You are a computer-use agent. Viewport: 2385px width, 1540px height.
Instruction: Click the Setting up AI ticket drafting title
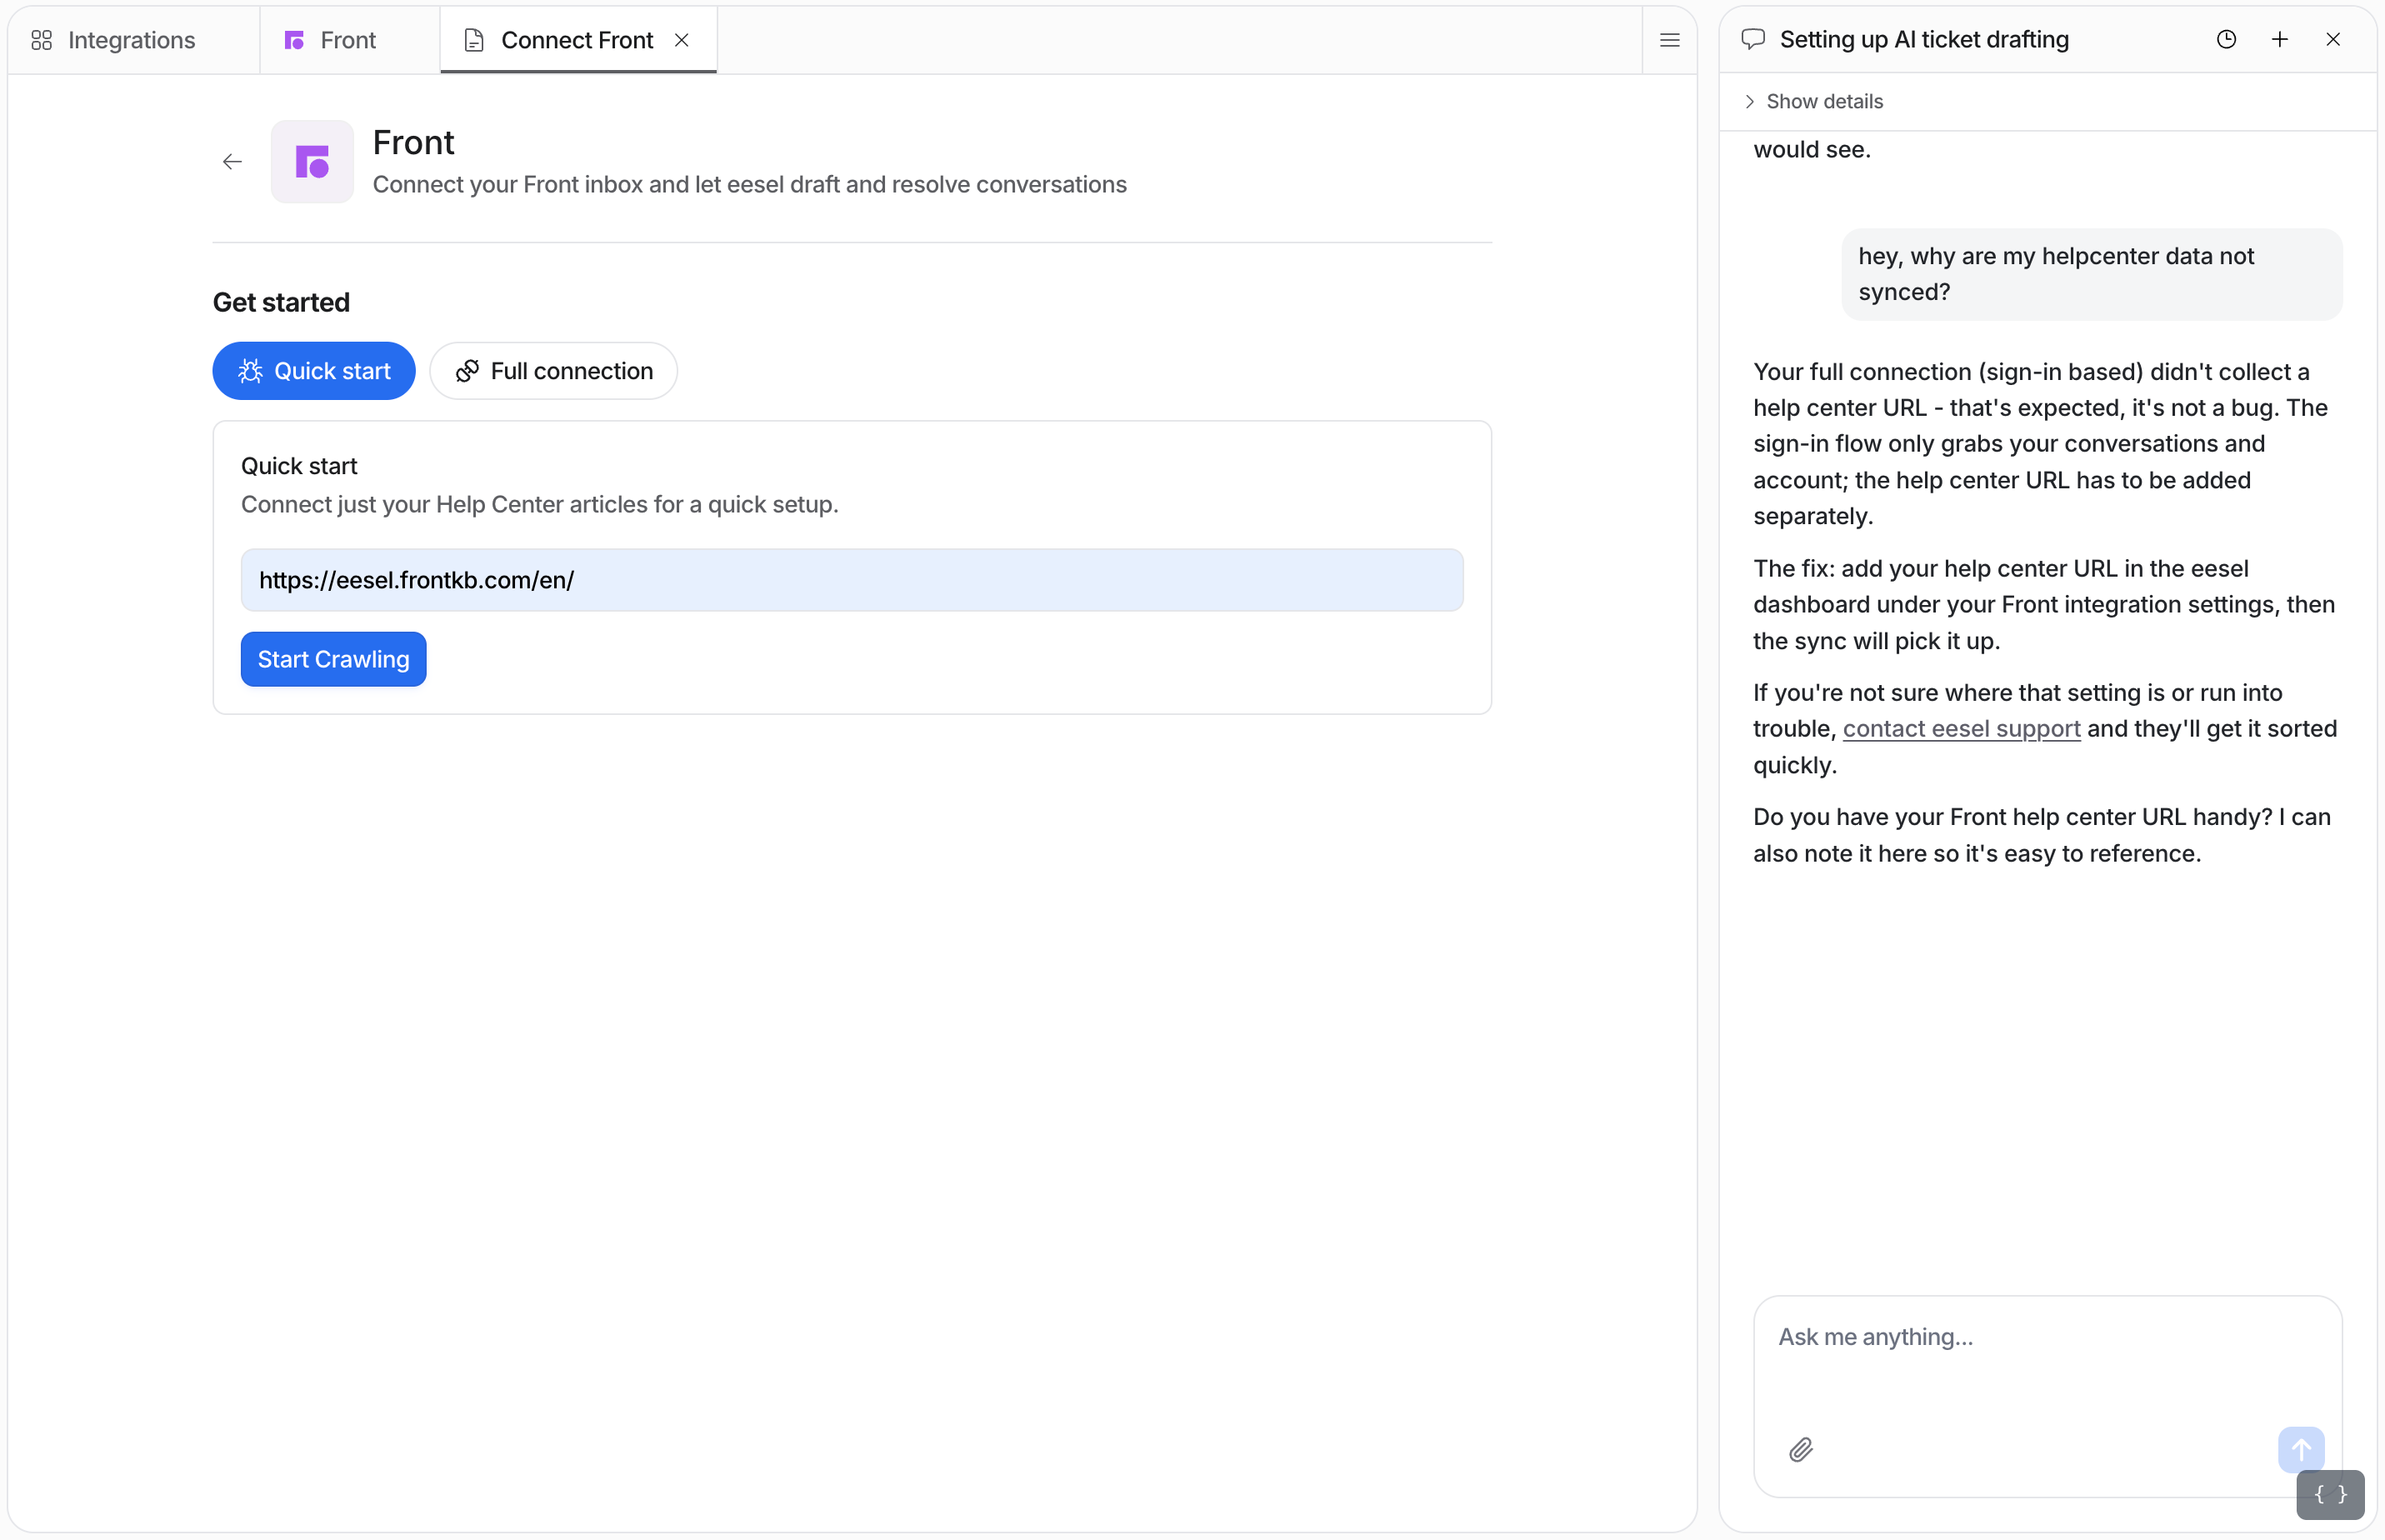click(x=1925, y=39)
